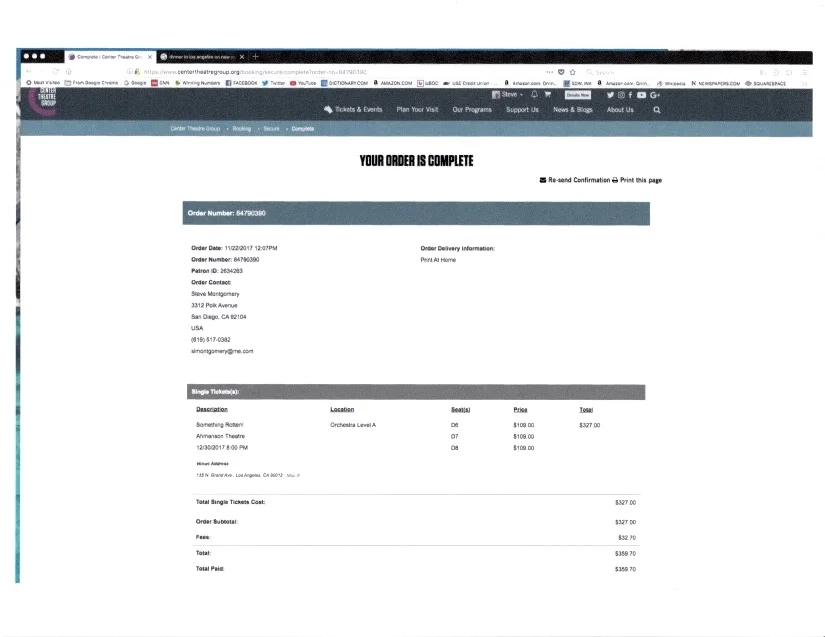This screenshot has height=637, width=825.
Task: Click the site search magnifier icon
Action: (x=657, y=110)
